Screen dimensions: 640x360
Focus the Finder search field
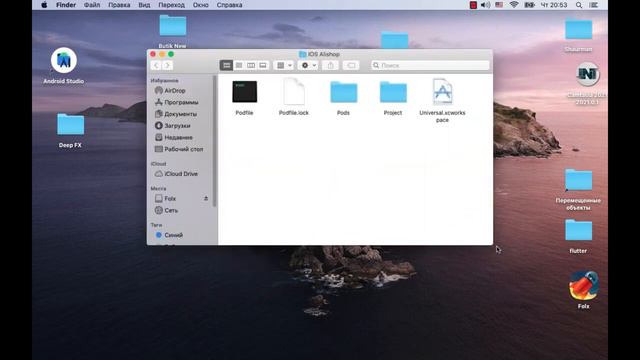[x=430, y=65]
